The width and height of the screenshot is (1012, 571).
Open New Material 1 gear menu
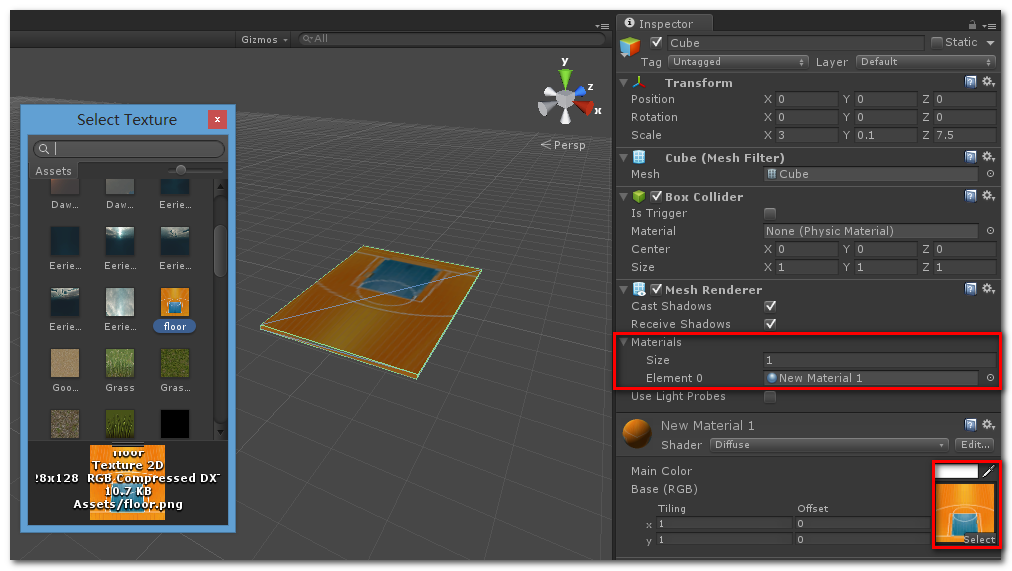(x=988, y=425)
